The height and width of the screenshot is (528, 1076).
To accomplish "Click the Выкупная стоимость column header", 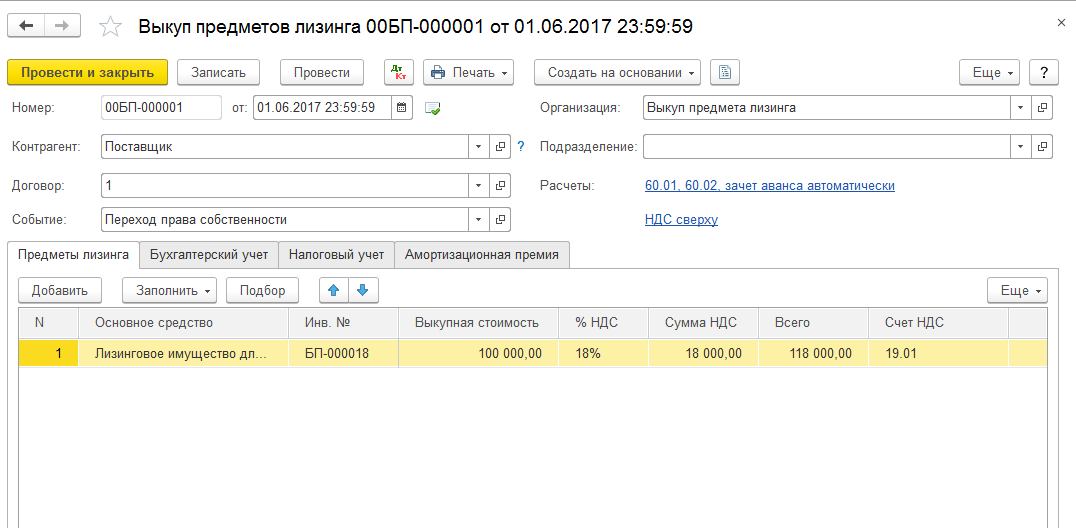I will coord(478,323).
